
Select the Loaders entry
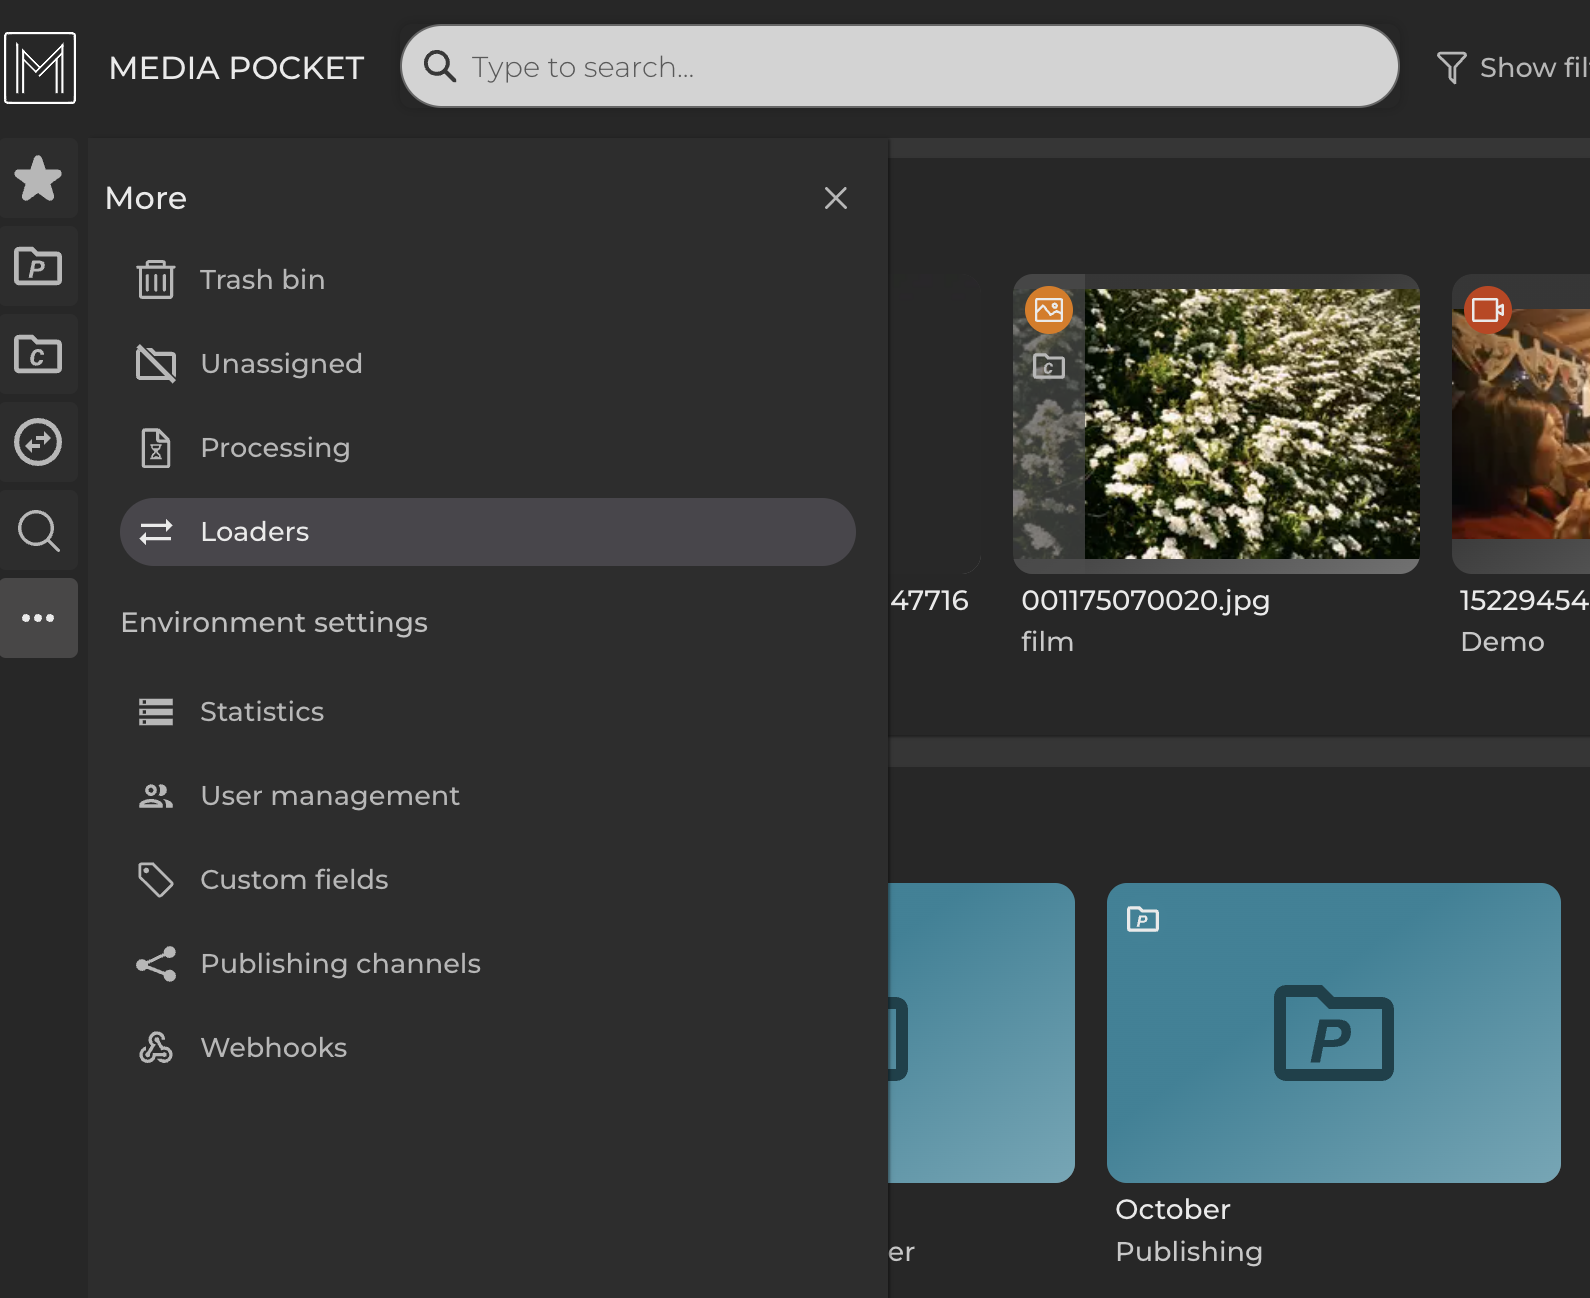point(487,532)
